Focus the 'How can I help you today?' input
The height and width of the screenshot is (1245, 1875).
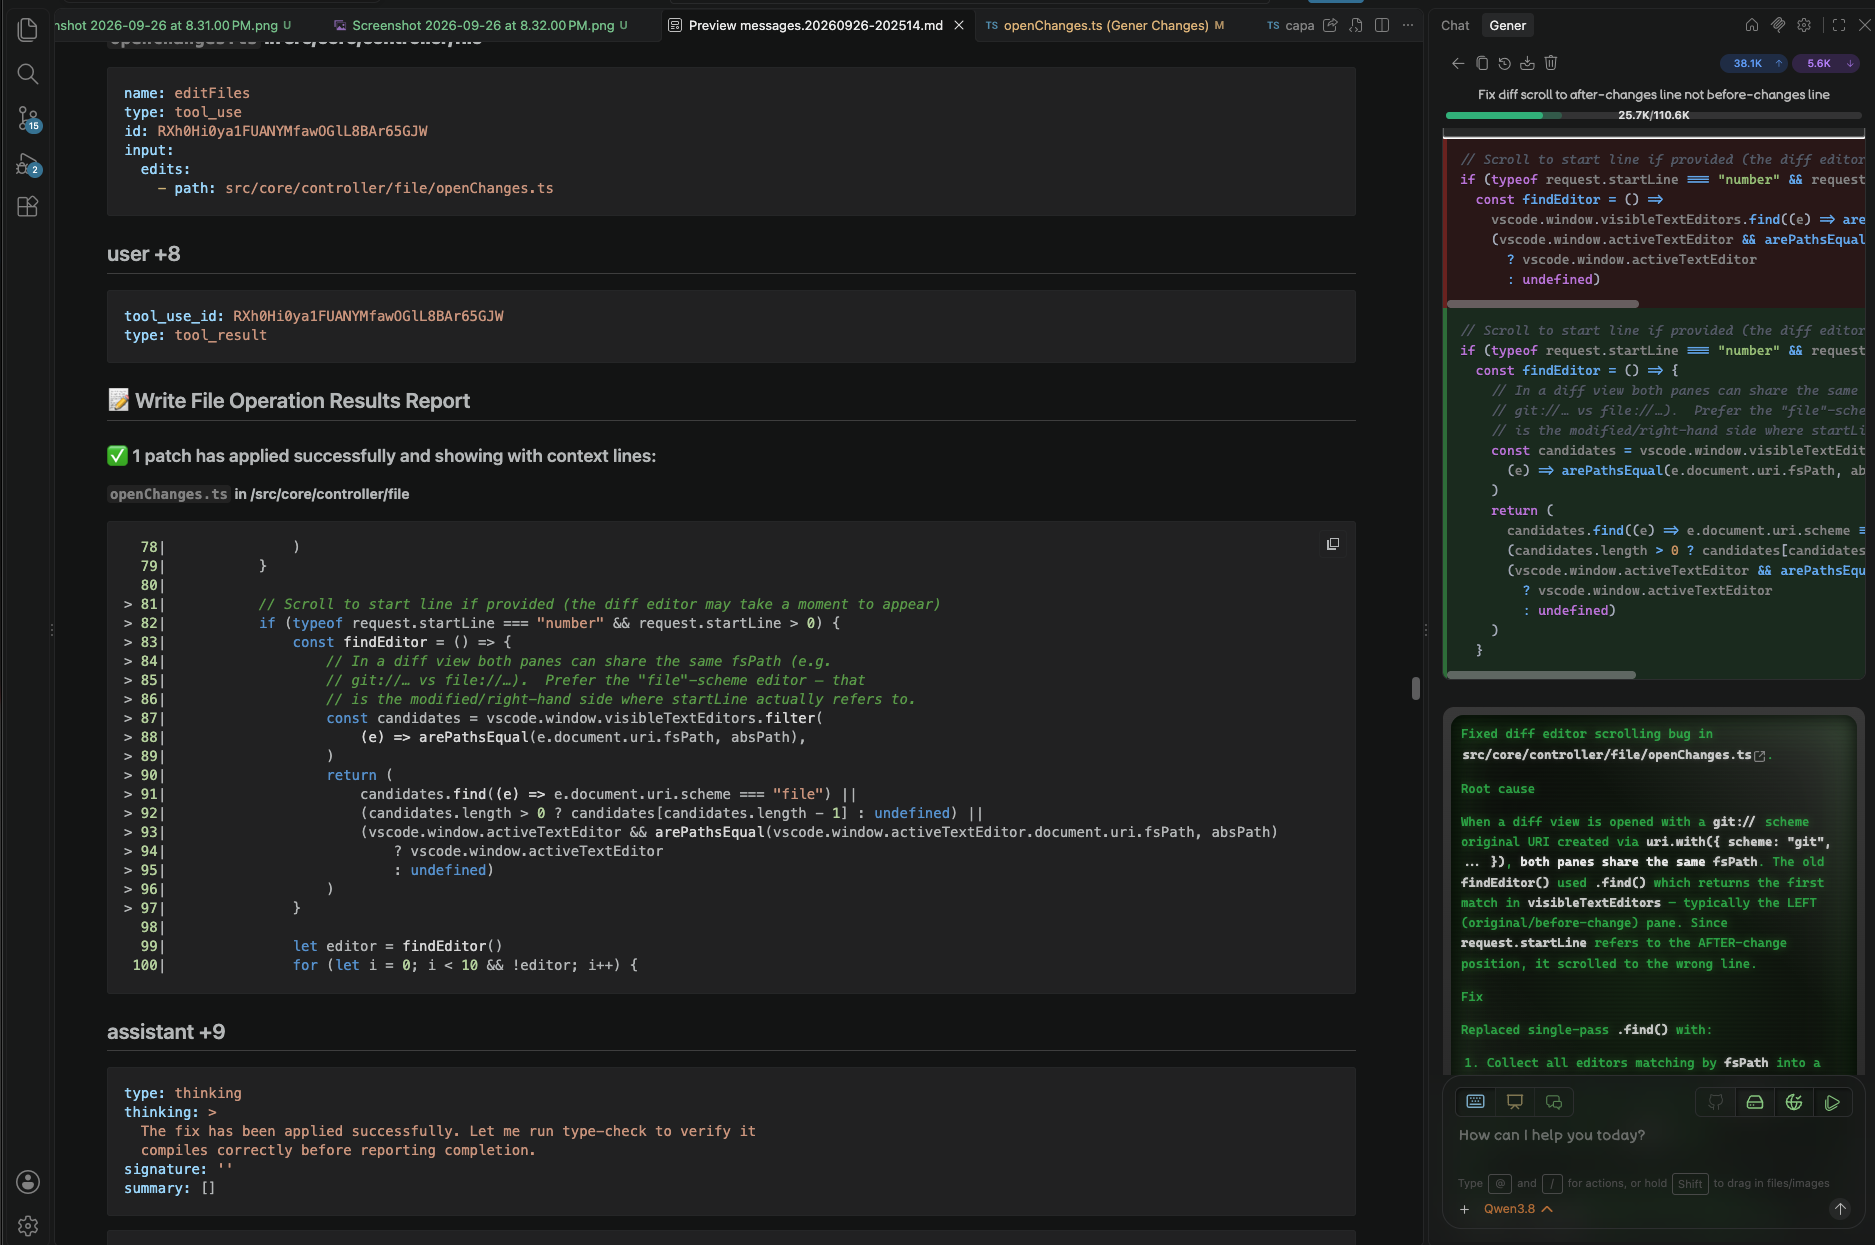tap(1653, 1135)
